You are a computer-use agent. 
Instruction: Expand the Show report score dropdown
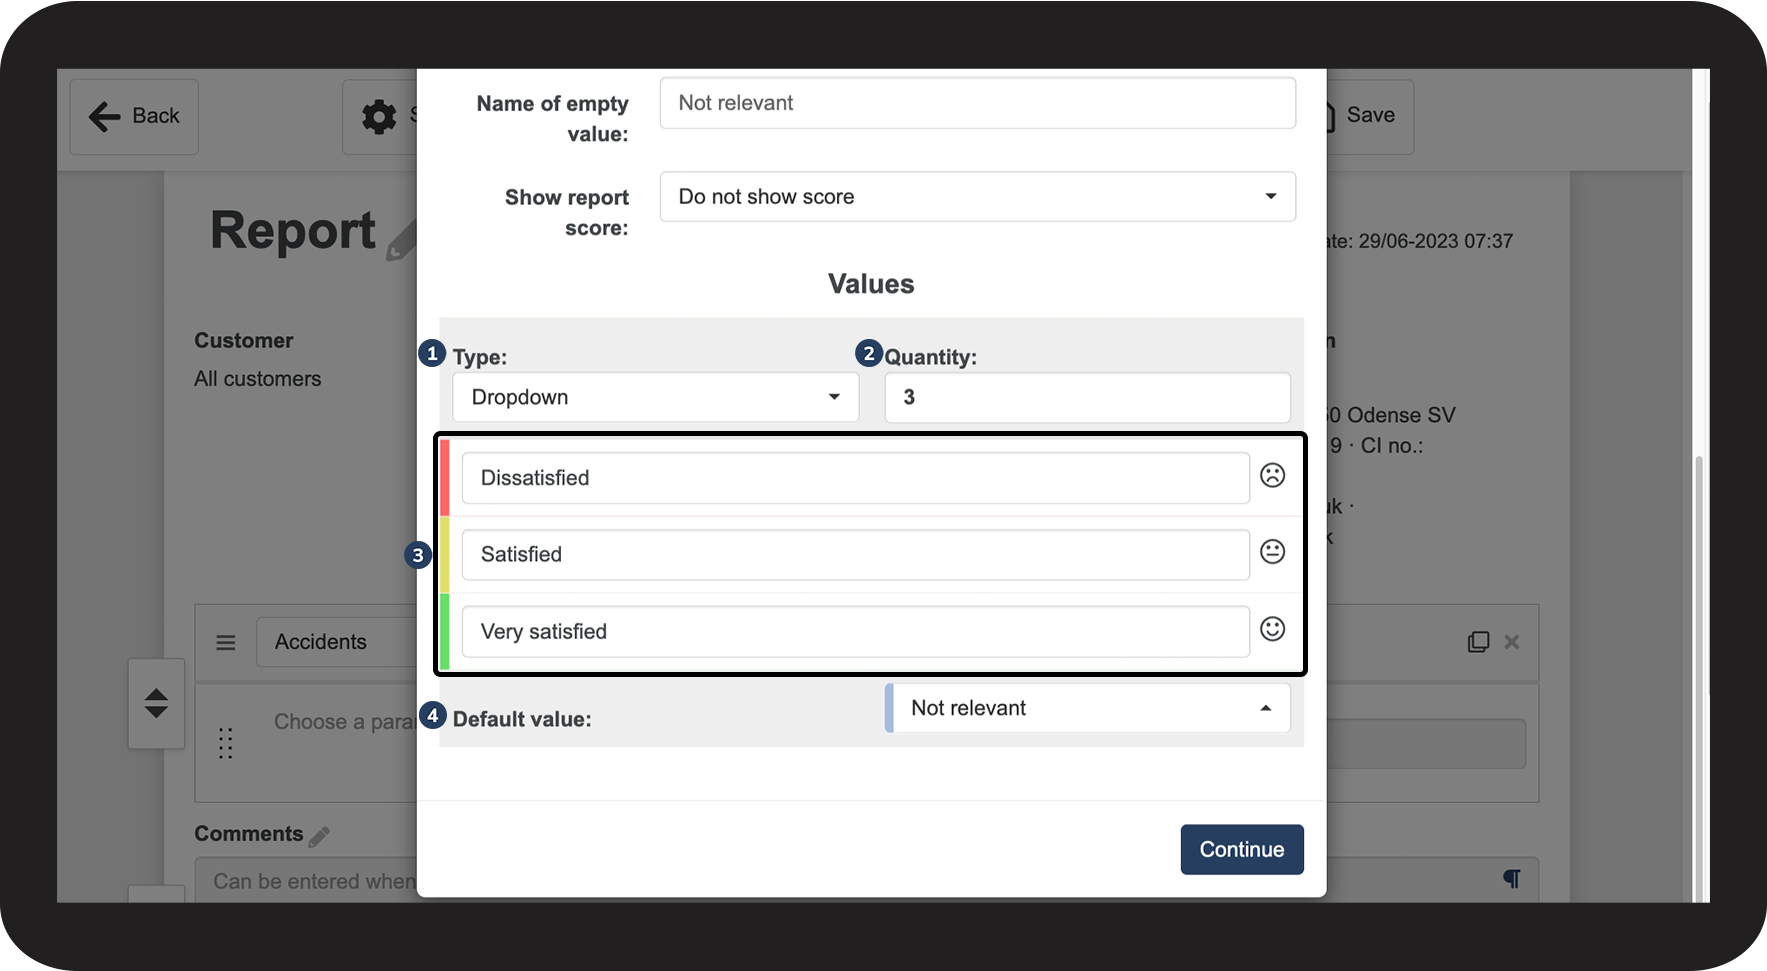click(x=977, y=197)
